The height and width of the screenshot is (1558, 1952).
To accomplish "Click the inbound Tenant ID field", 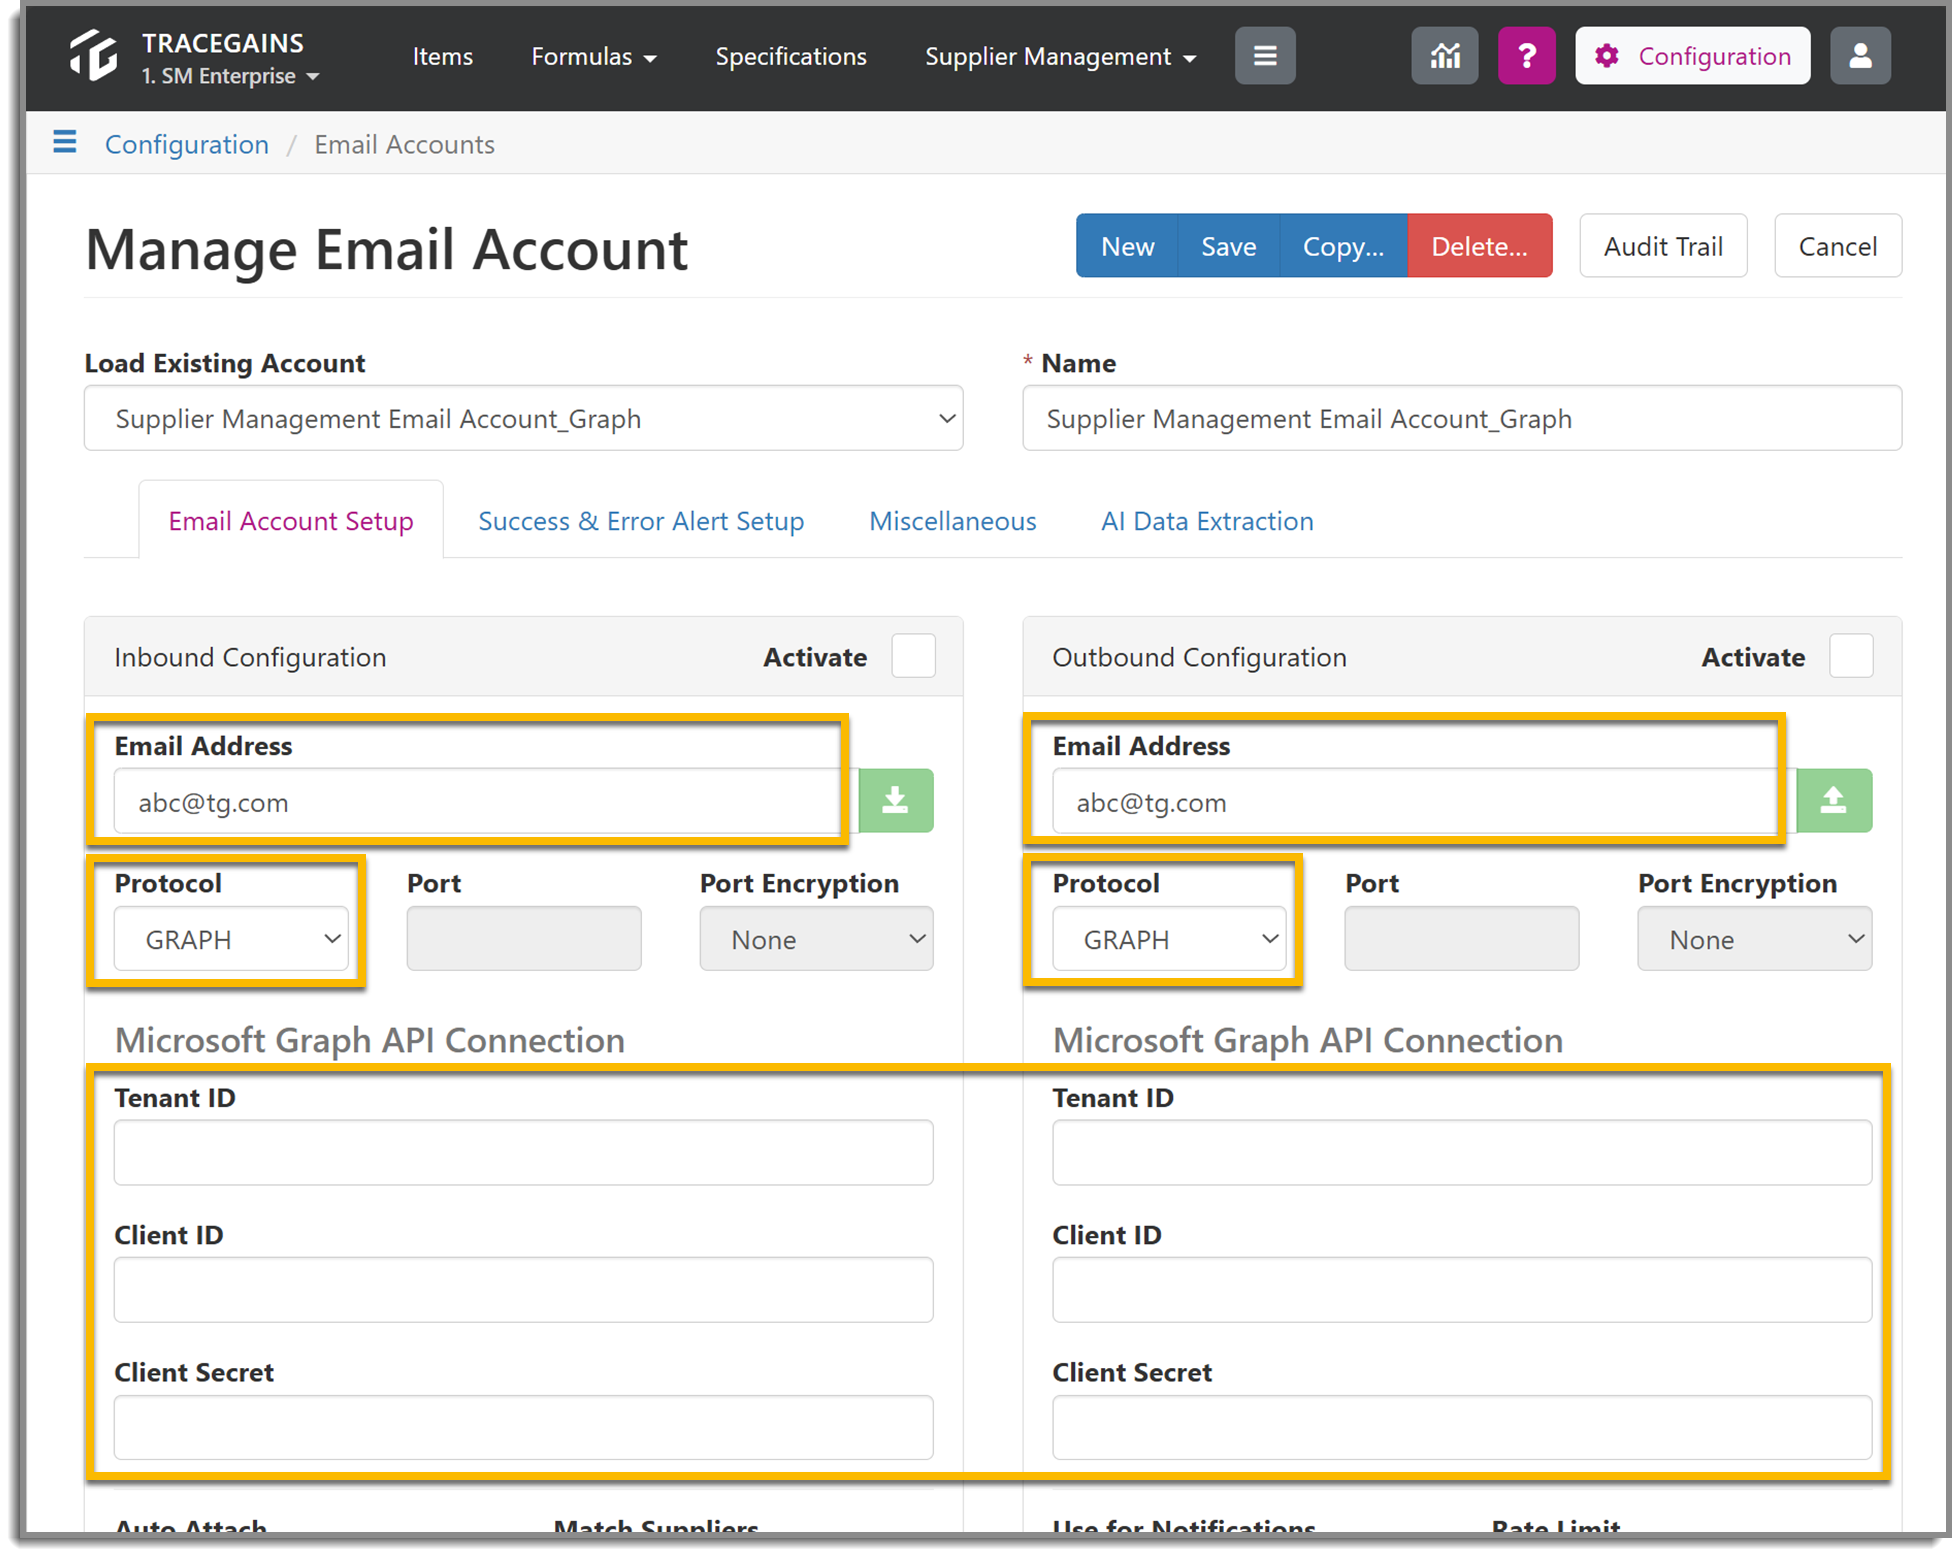I will point(524,1152).
